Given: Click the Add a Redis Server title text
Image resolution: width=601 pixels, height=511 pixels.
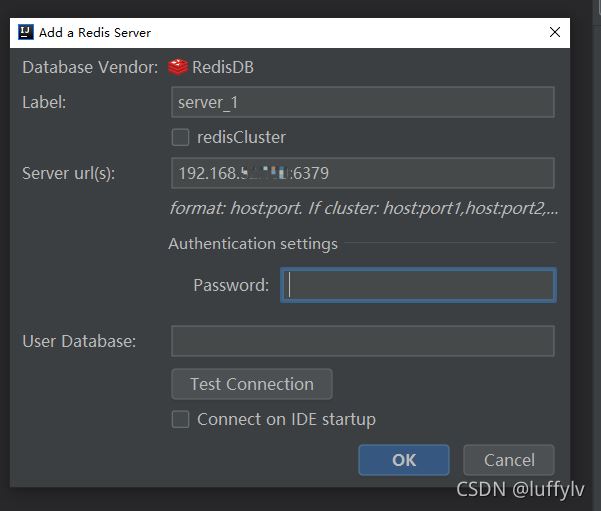Looking at the screenshot, I should click(95, 33).
